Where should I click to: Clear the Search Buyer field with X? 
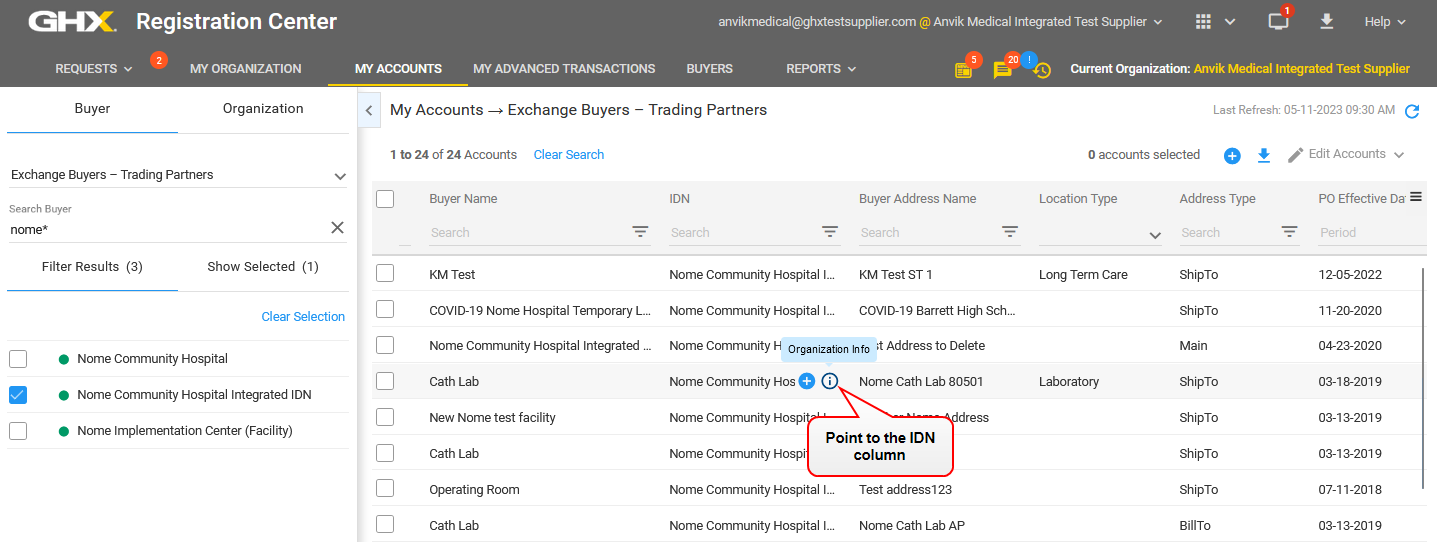pyautogui.click(x=337, y=228)
